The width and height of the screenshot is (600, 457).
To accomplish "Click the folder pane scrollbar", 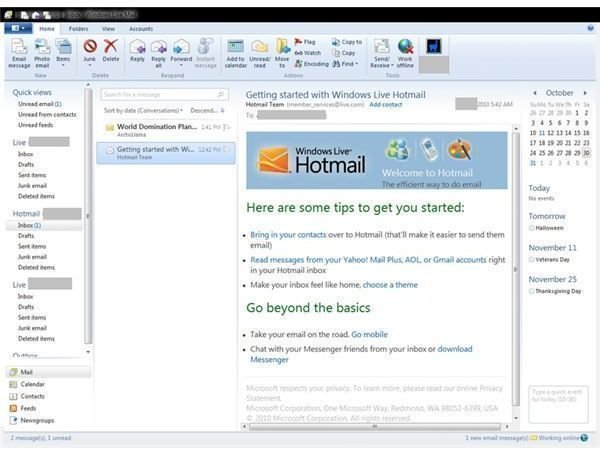I will 88,218.
